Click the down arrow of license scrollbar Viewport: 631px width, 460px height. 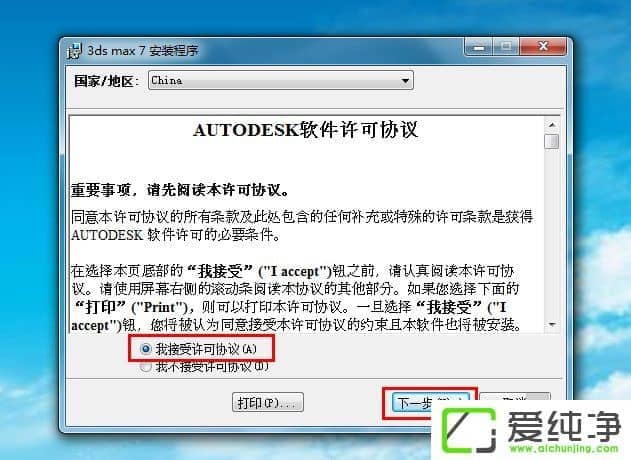(x=552, y=324)
